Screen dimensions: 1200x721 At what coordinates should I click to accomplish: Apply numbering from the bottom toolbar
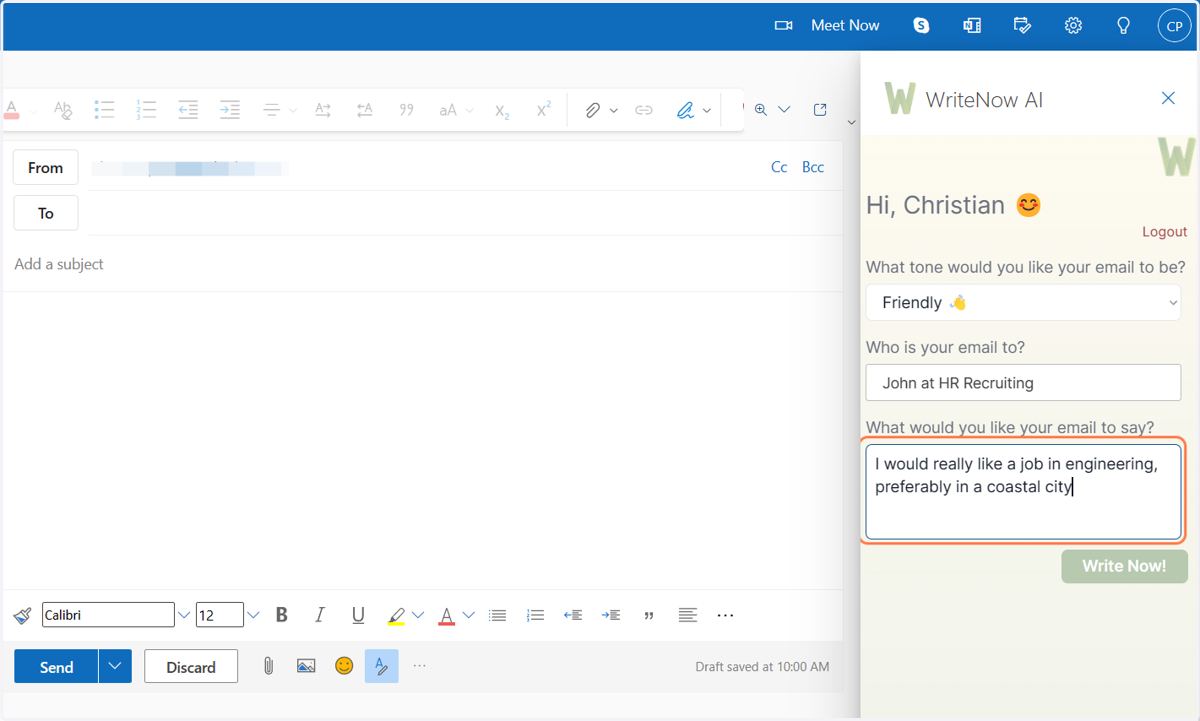tap(535, 615)
